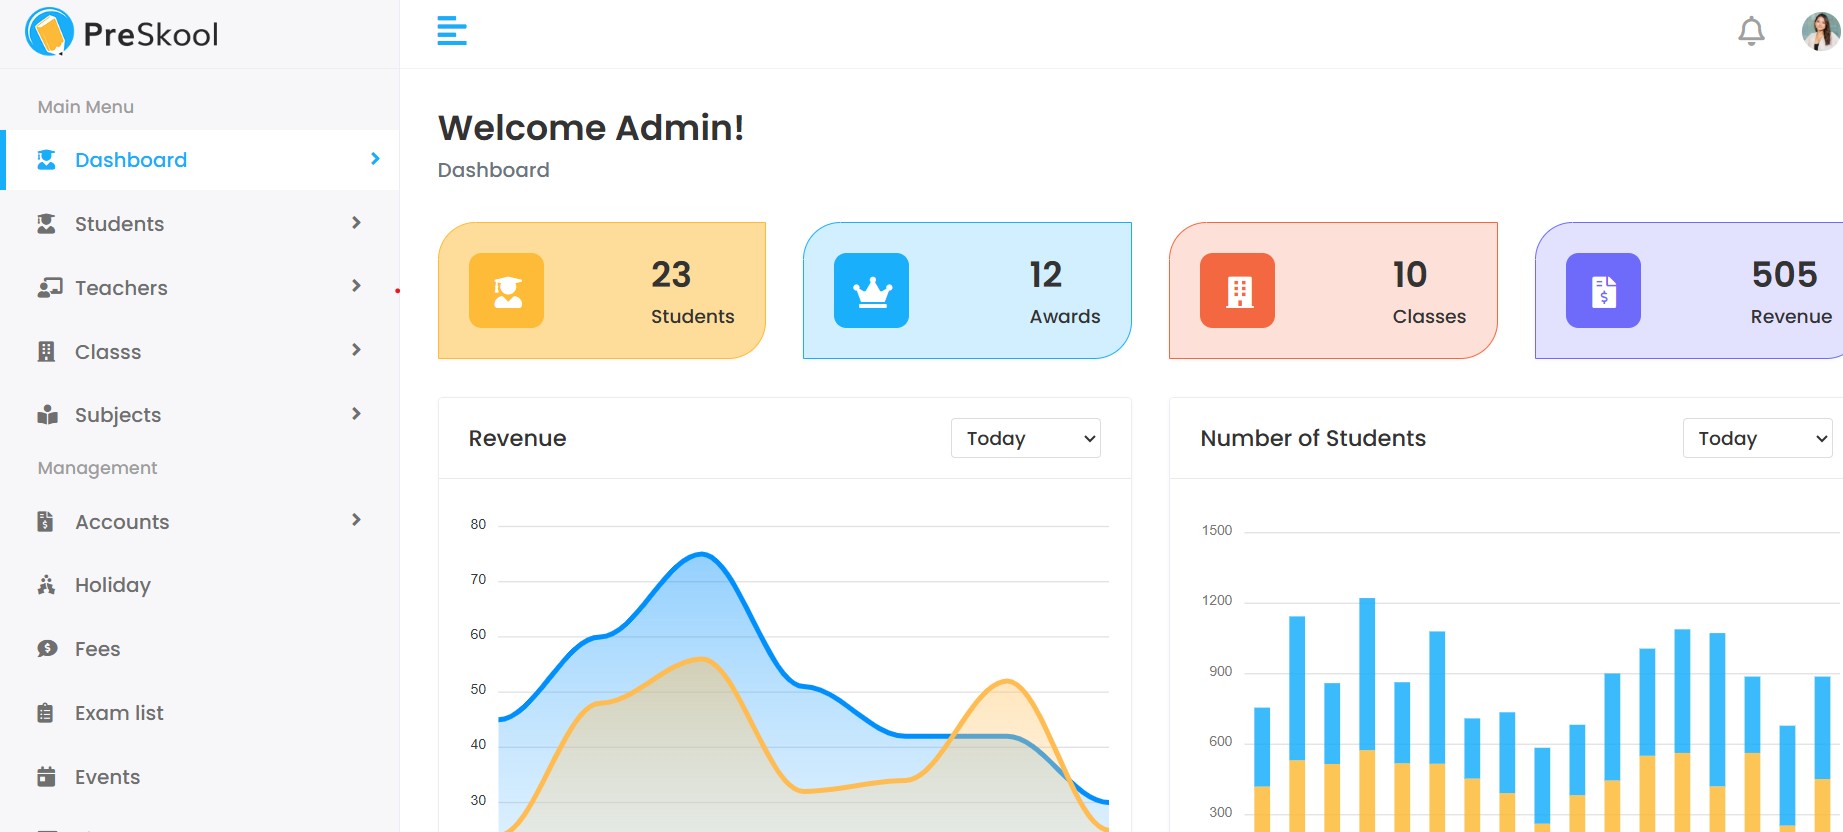Open the Events page link
The height and width of the screenshot is (832, 1843).
point(107,777)
